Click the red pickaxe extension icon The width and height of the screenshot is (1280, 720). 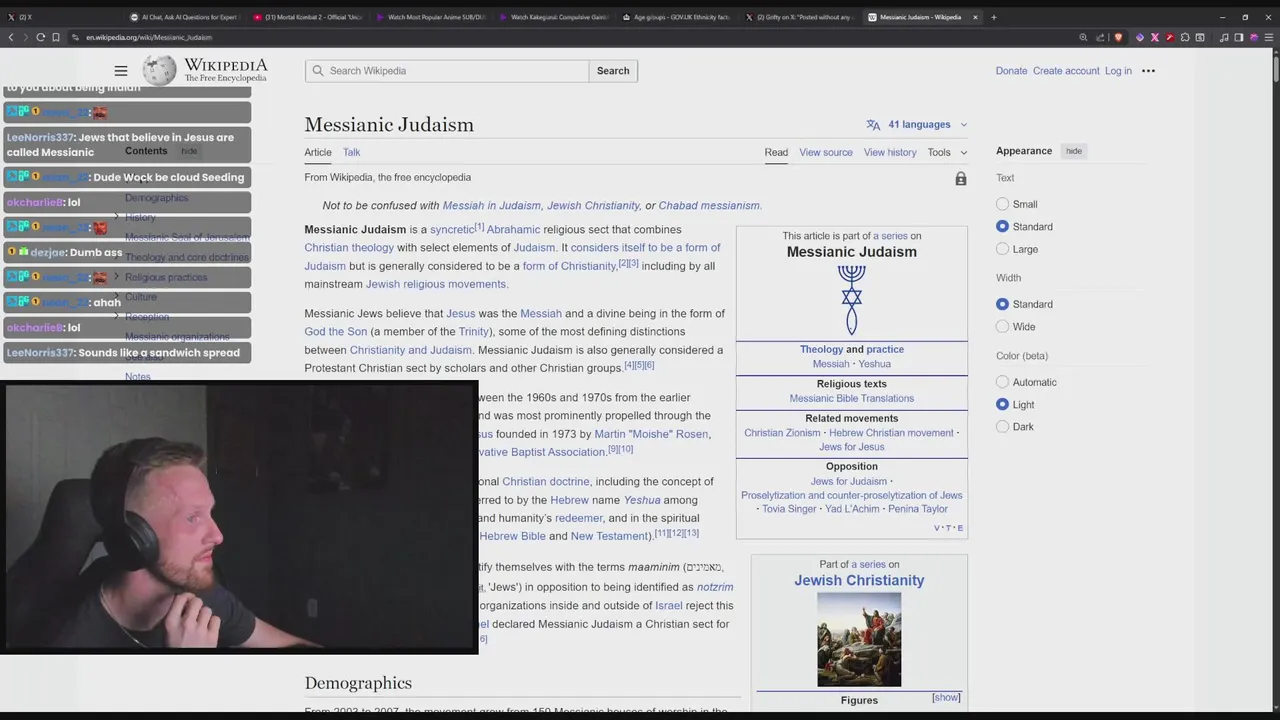[x=1170, y=37]
